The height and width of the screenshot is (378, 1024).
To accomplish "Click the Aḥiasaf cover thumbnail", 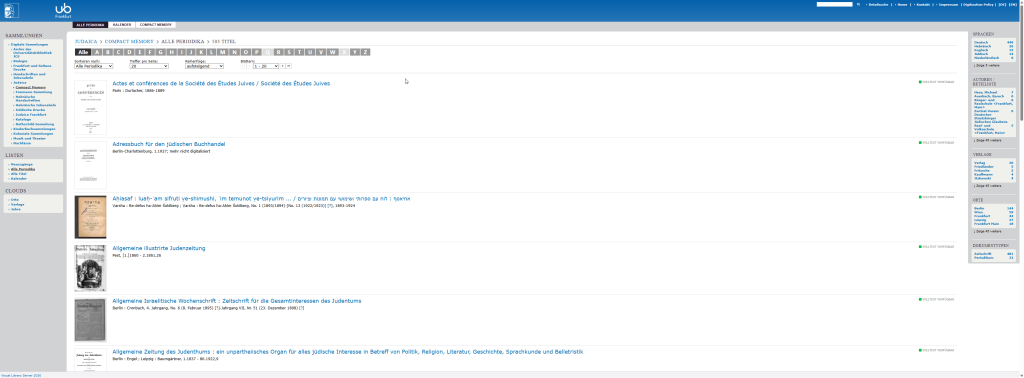I will coord(90,218).
